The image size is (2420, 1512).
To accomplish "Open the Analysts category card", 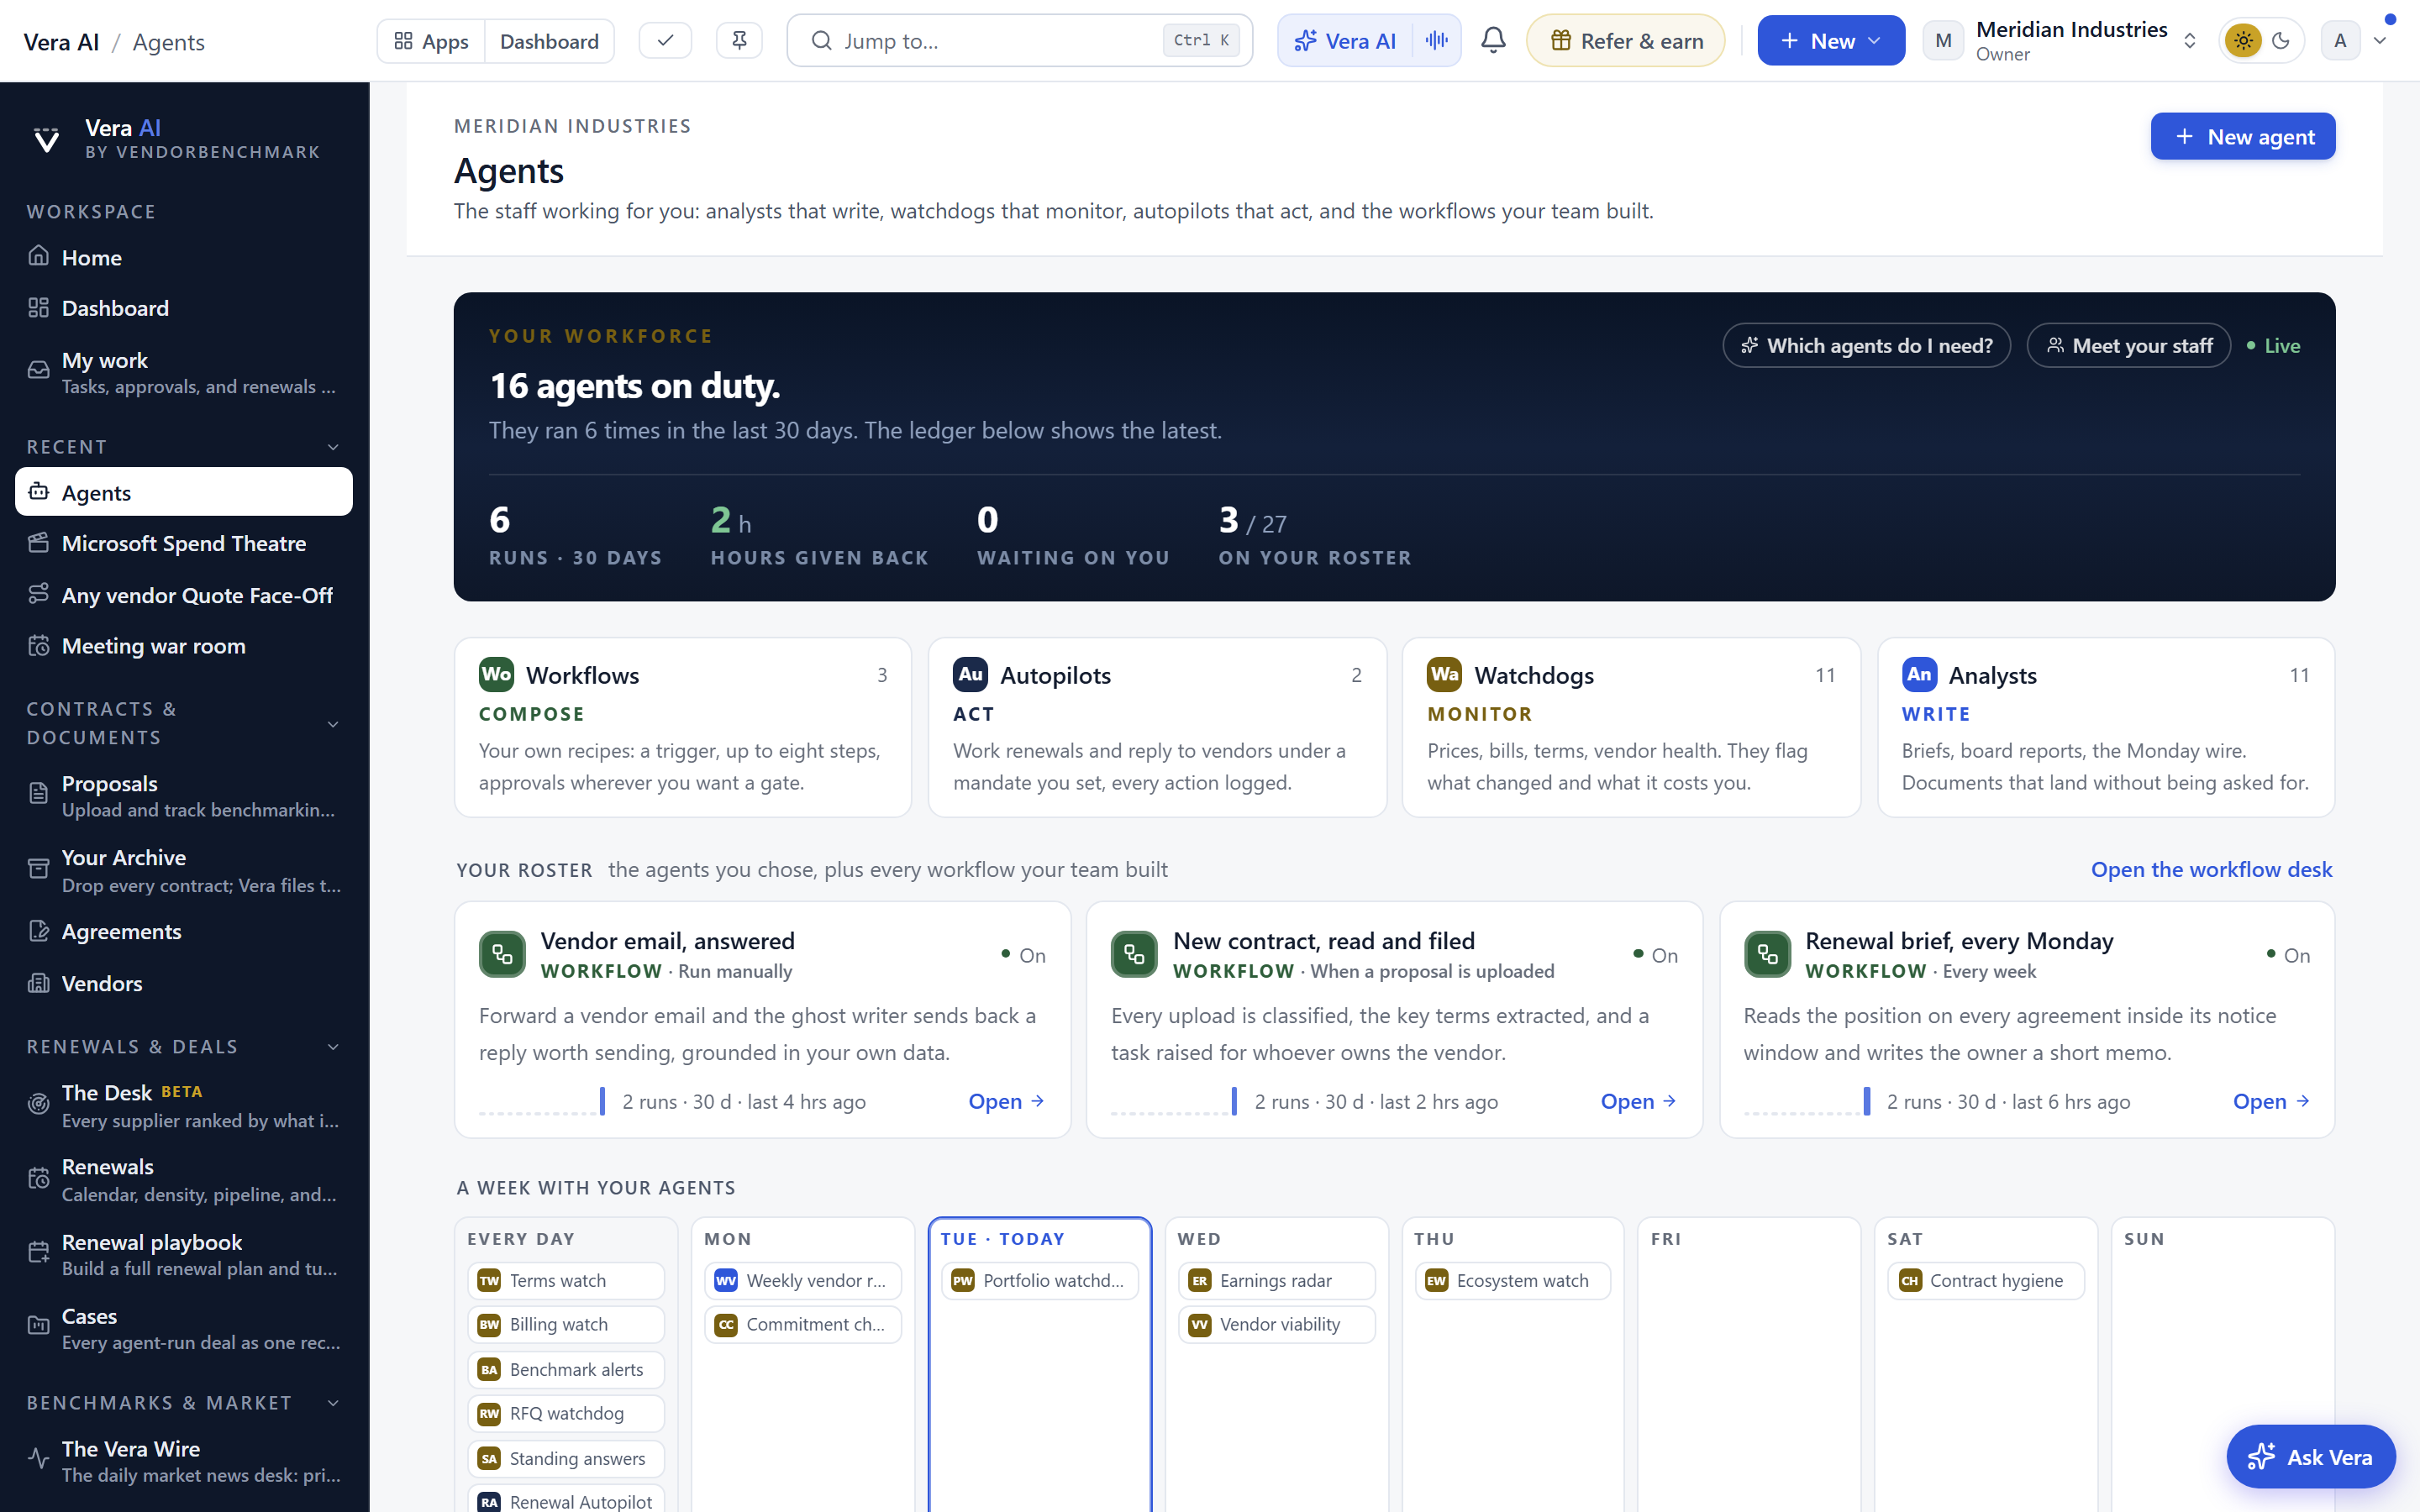I will point(2105,727).
